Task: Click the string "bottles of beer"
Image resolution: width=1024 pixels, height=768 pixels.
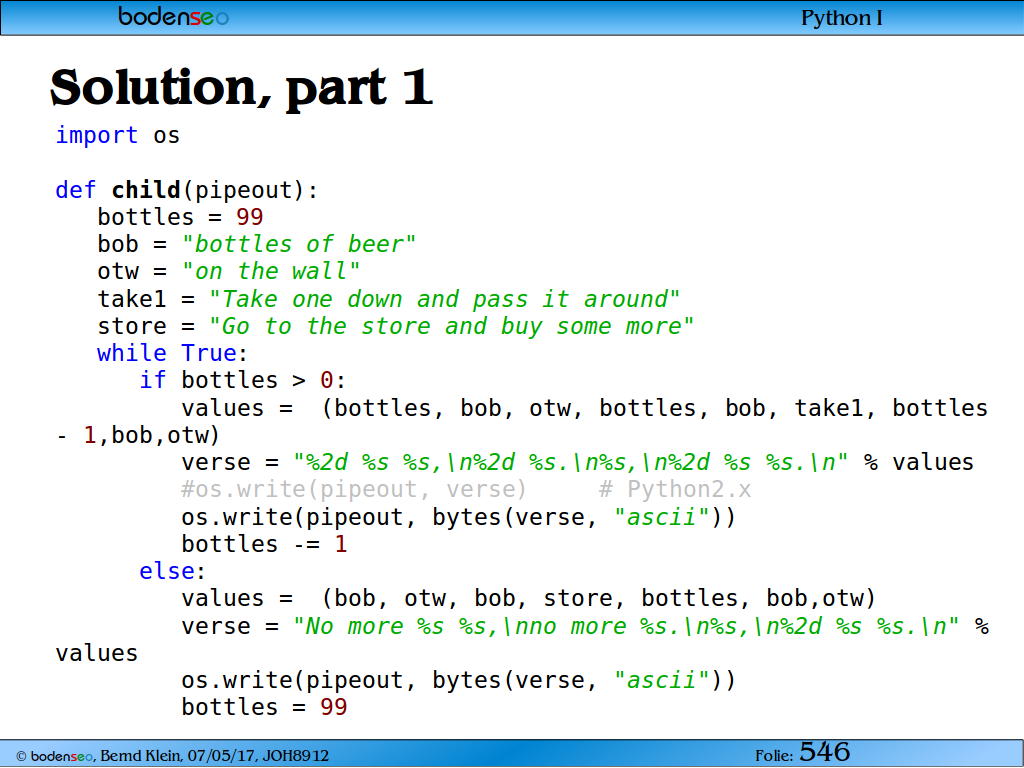Action: point(298,244)
